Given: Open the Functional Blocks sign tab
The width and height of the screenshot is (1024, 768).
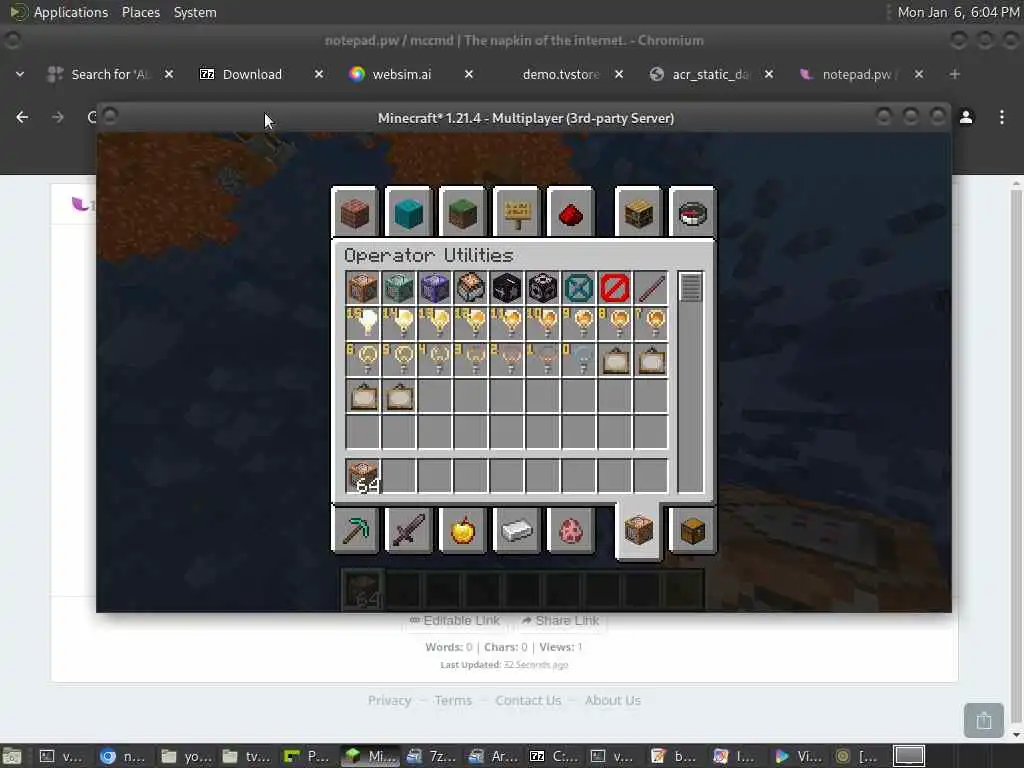Looking at the screenshot, I should click(x=517, y=212).
